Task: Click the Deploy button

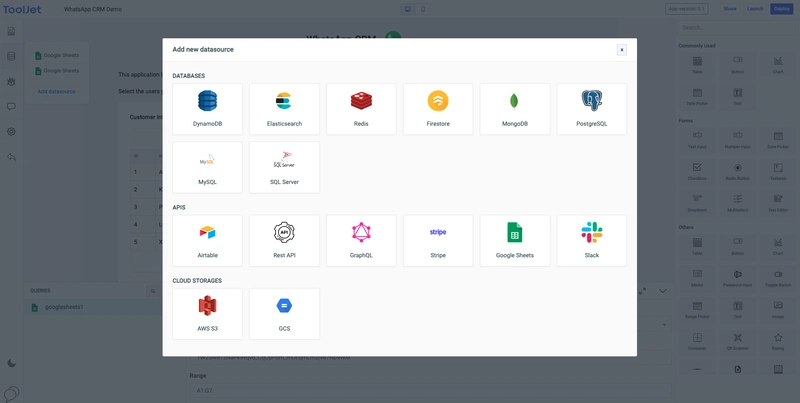Action: pos(781,9)
